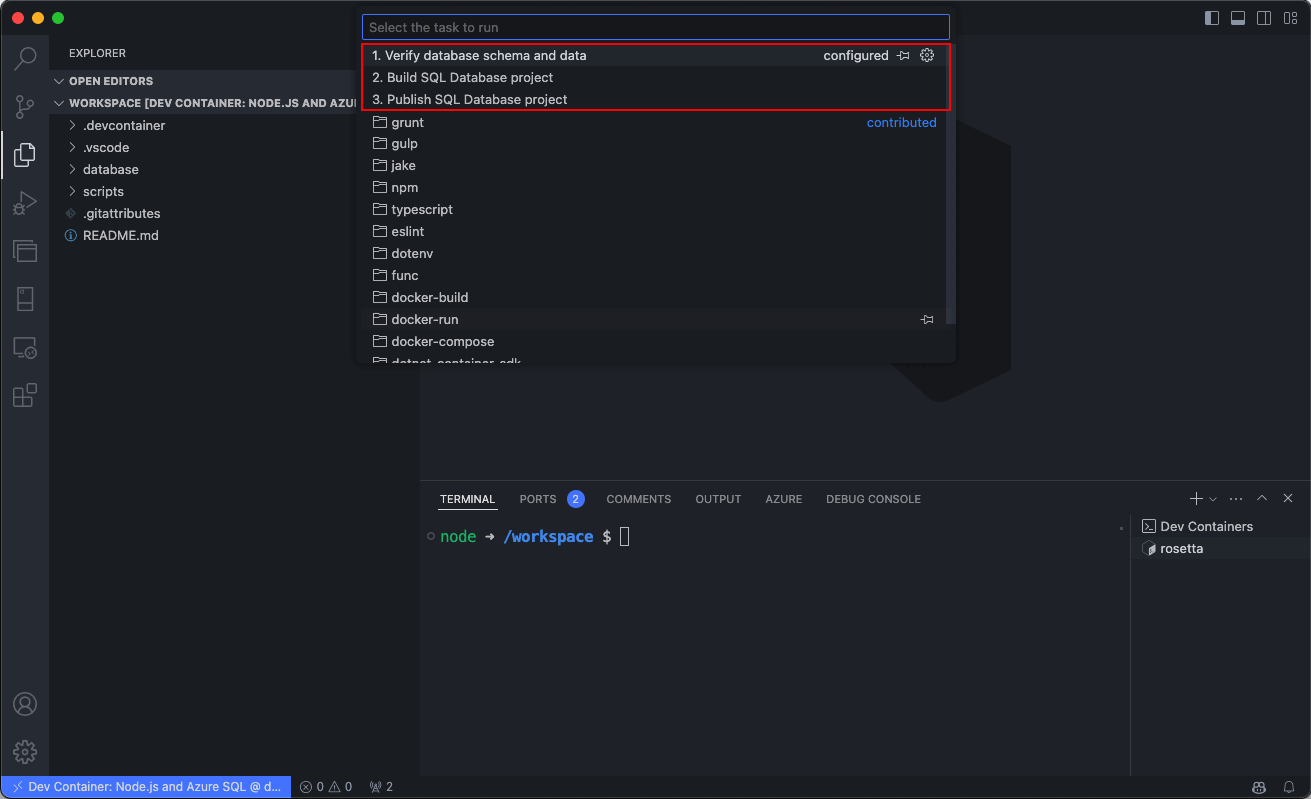Click the contributed link
Image resolution: width=1311 pixels, height=799 pixels.
(x=901, y=122)
